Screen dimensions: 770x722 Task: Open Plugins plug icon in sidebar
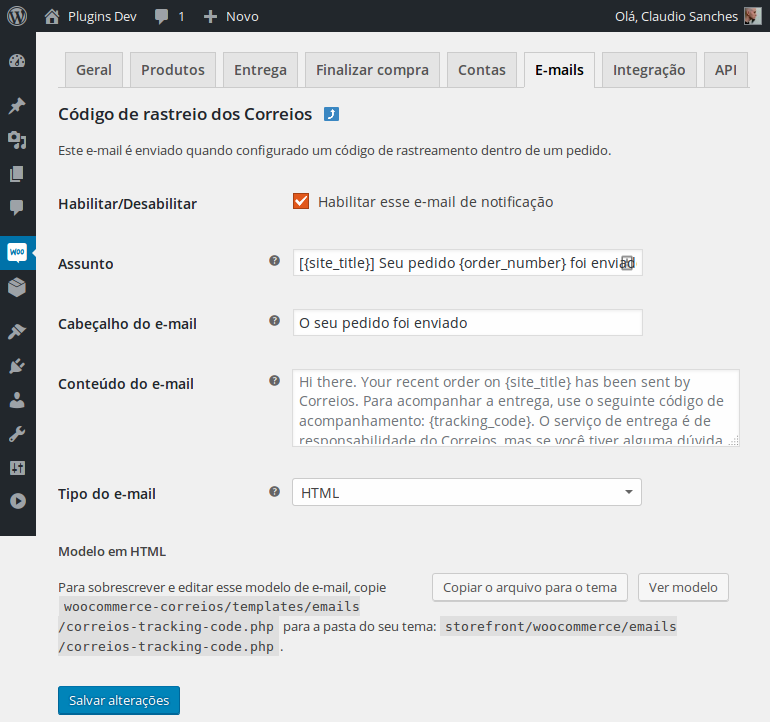tap(17, 366)
